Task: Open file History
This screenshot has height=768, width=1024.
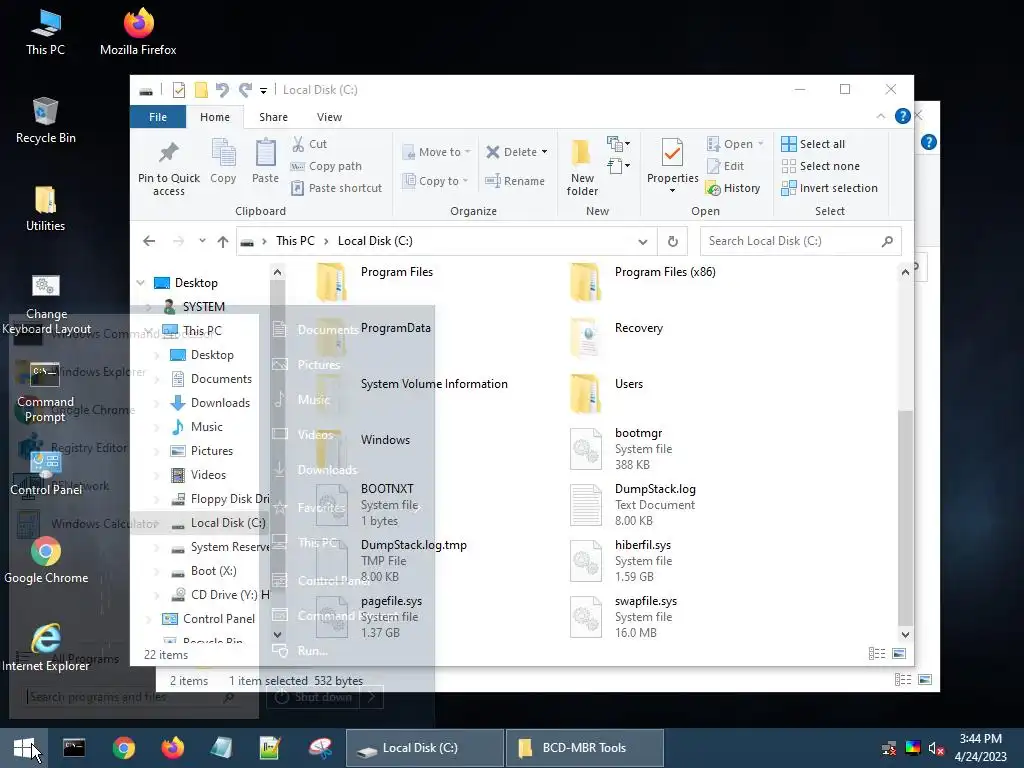Action: [x=733, y=188]
